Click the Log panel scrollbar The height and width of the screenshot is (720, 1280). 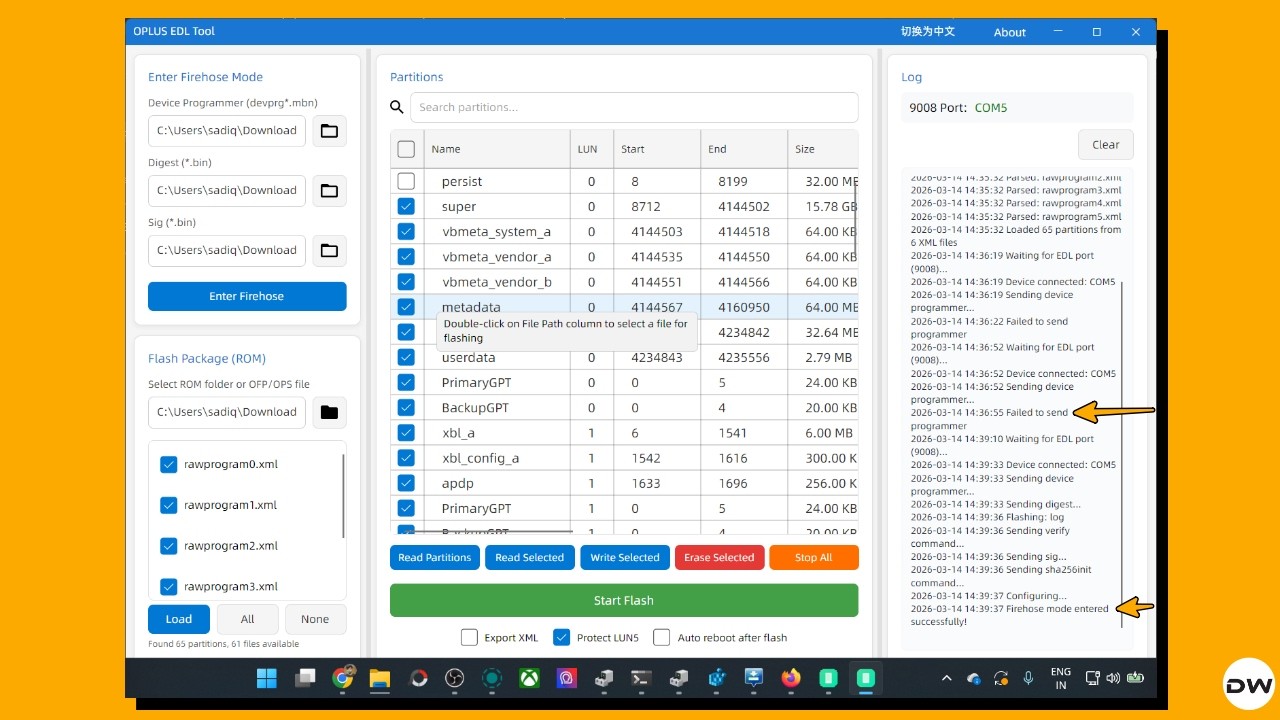(1121, 454)
